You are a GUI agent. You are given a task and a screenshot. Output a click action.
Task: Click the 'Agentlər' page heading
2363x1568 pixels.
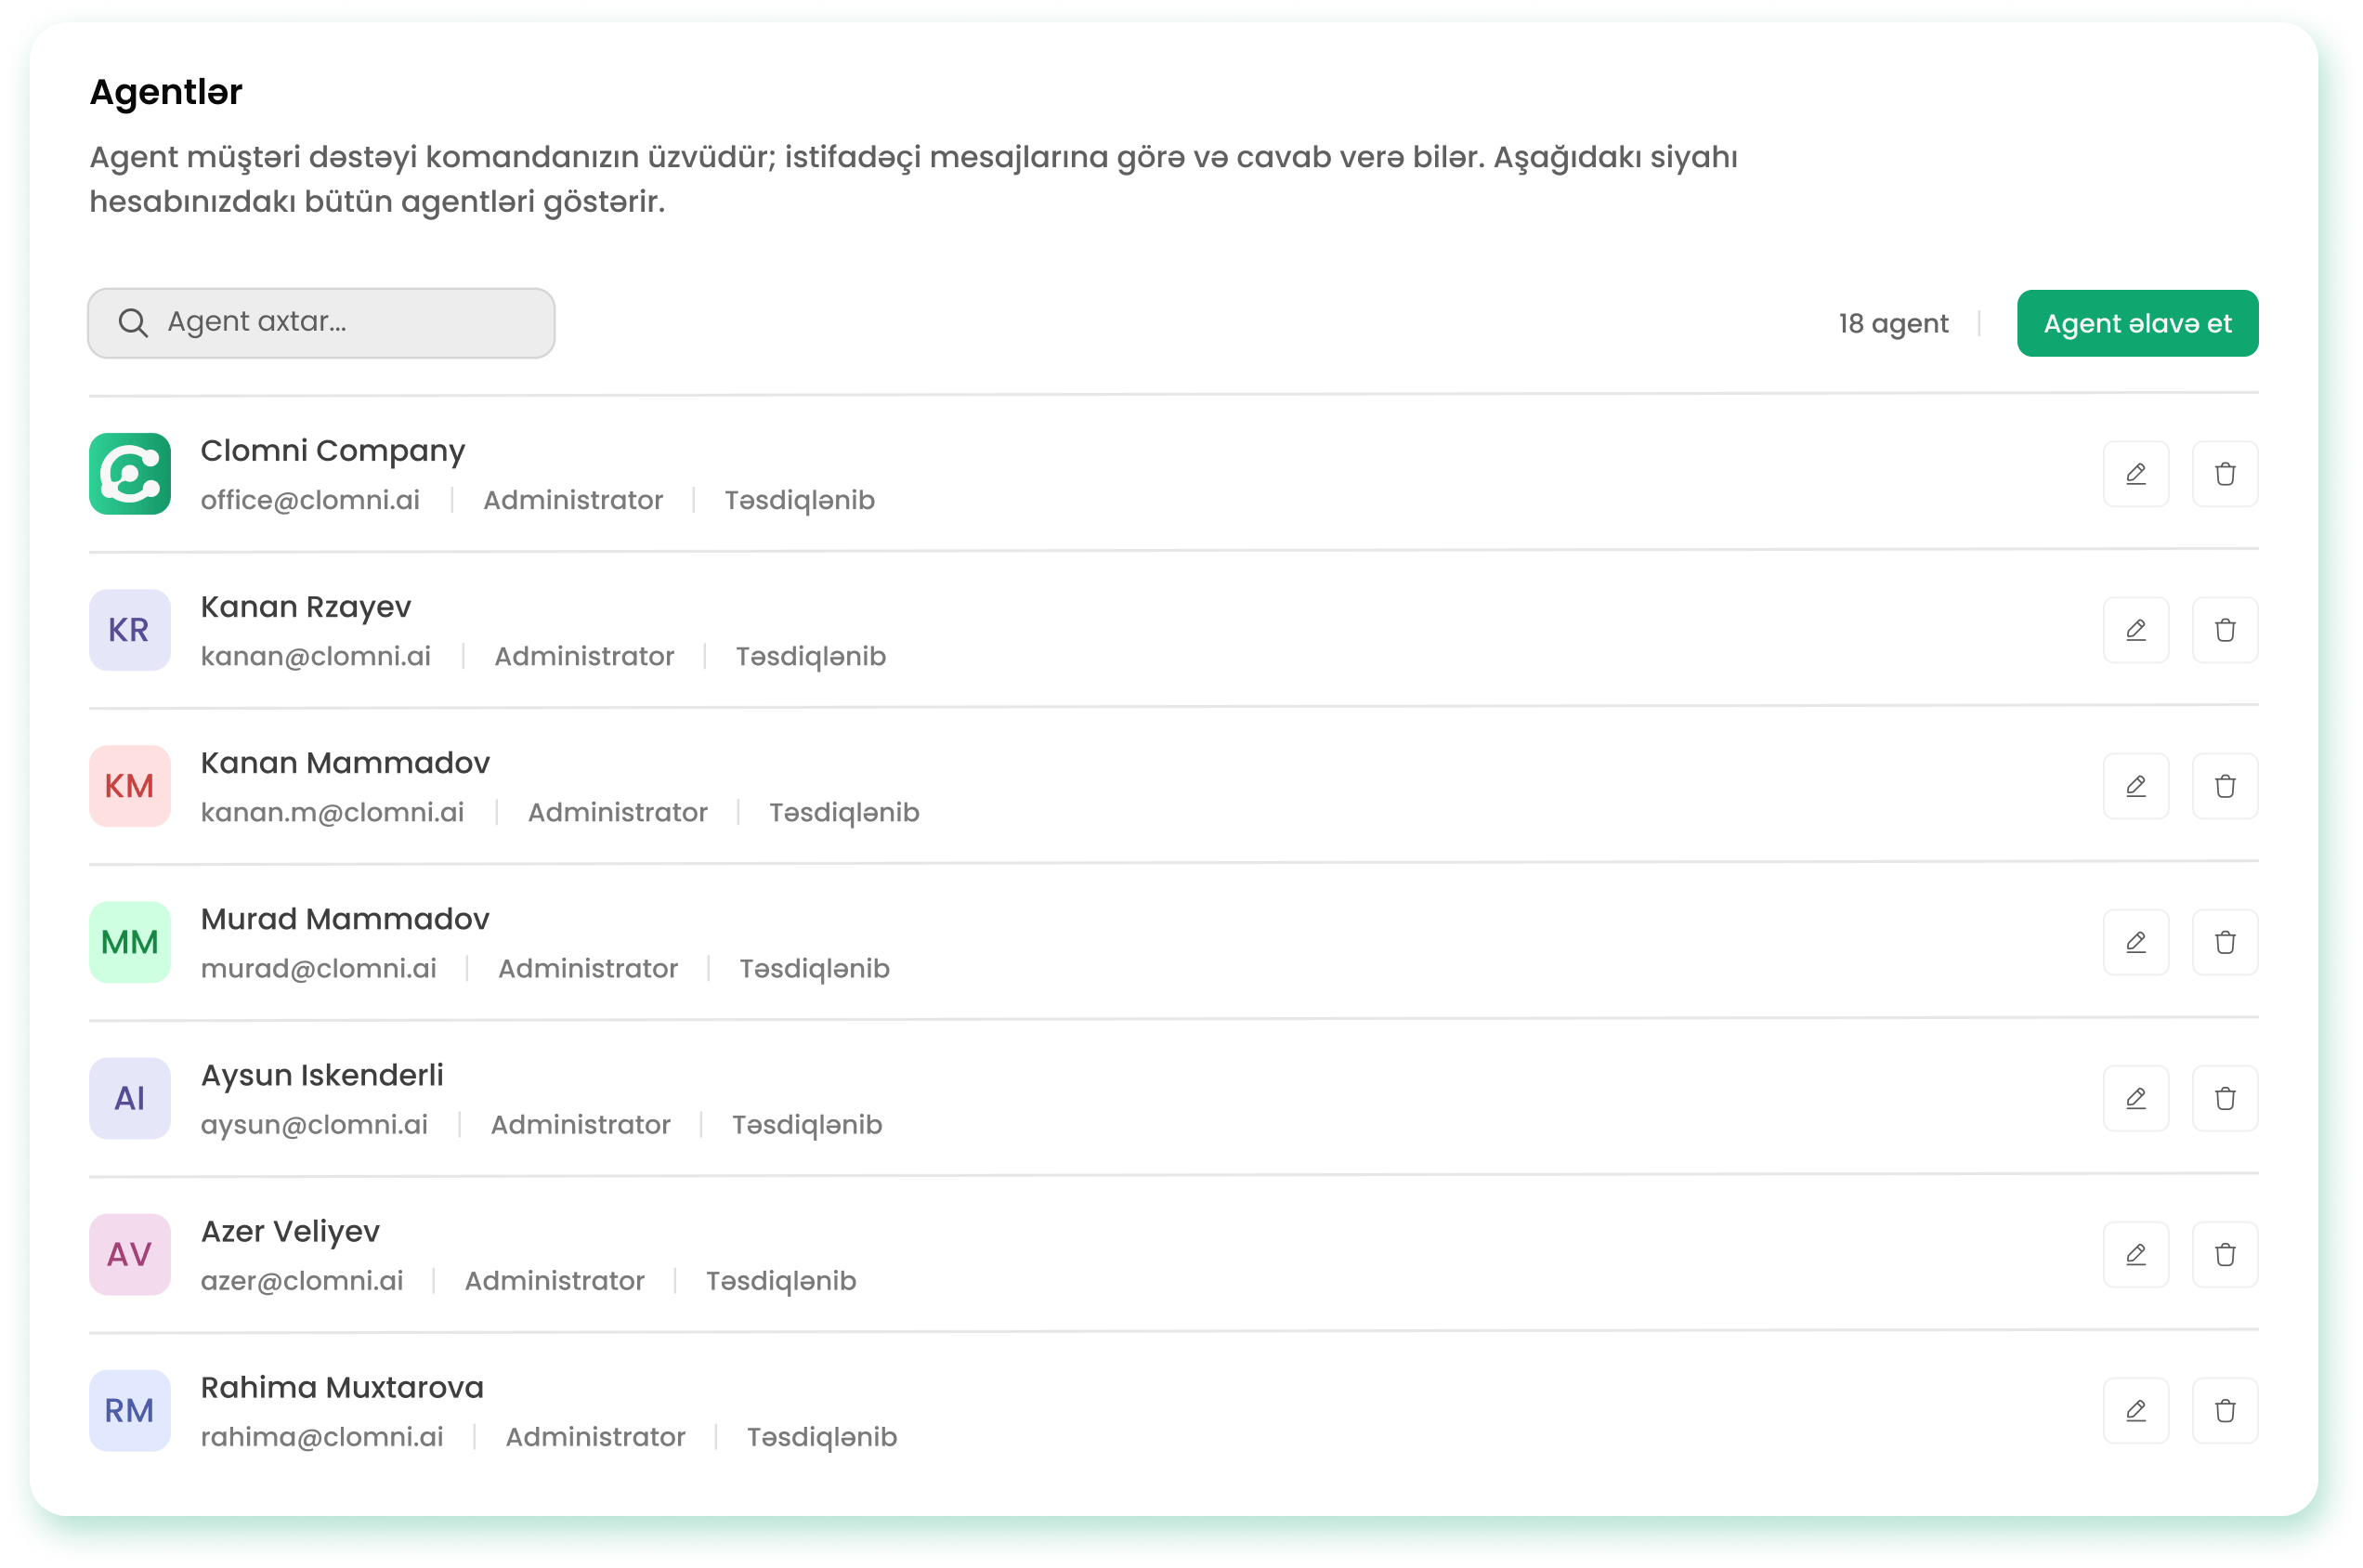coord(166,92)
